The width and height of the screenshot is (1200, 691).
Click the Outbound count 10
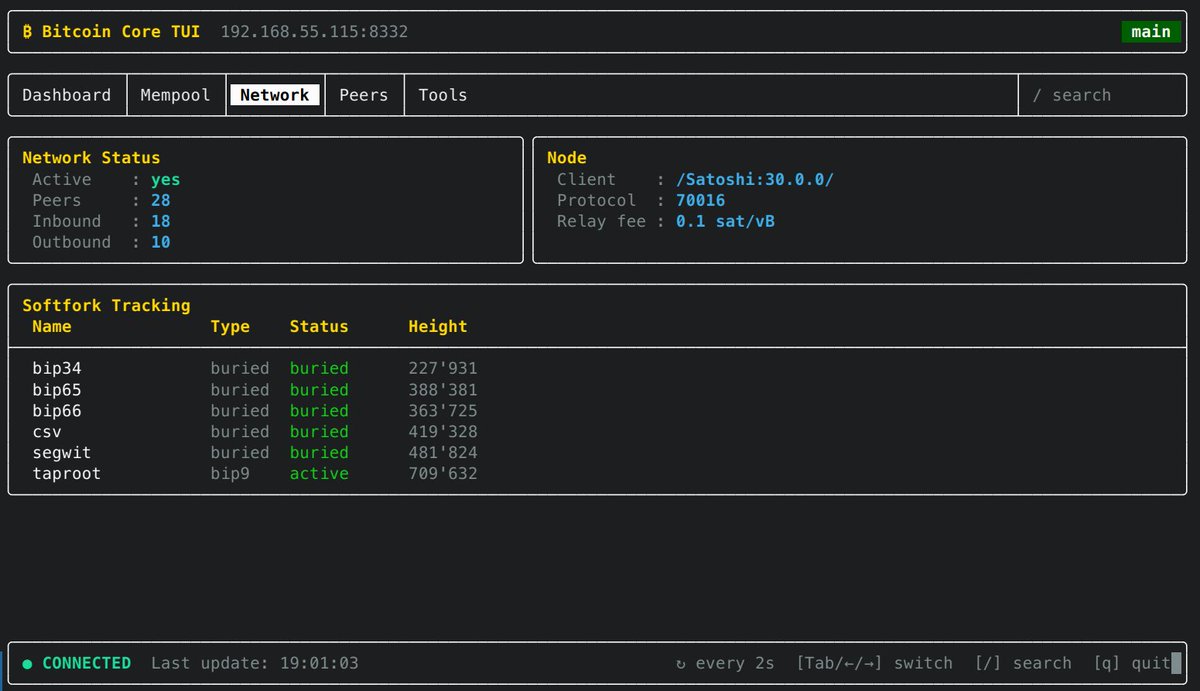point(161,243)
